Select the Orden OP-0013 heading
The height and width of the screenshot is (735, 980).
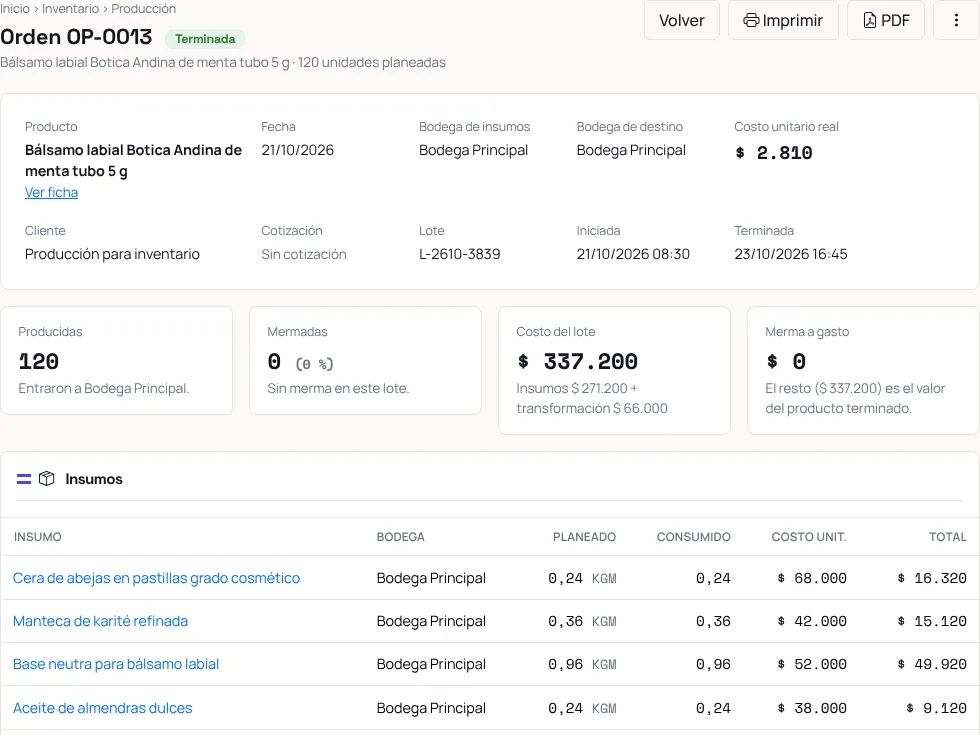(x=76, y=37)
